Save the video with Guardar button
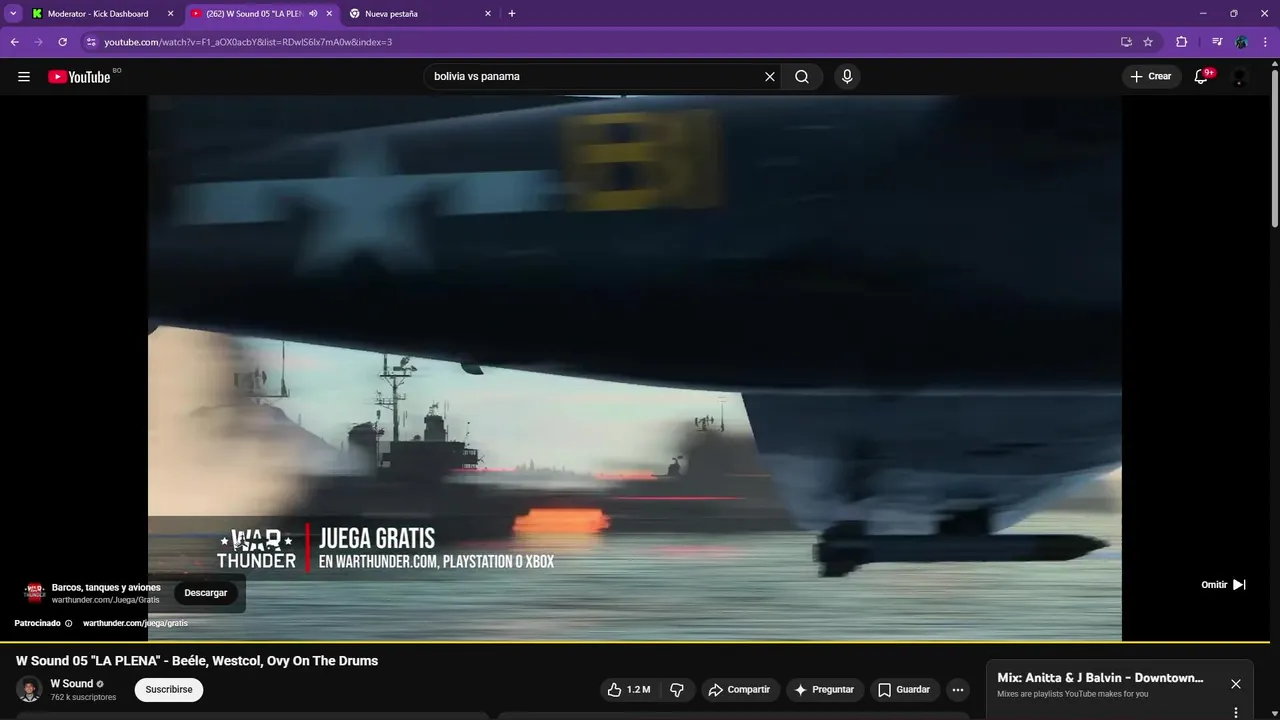Screen dimensions: 1280x720 pyautogui.click(x=904, y=690)
